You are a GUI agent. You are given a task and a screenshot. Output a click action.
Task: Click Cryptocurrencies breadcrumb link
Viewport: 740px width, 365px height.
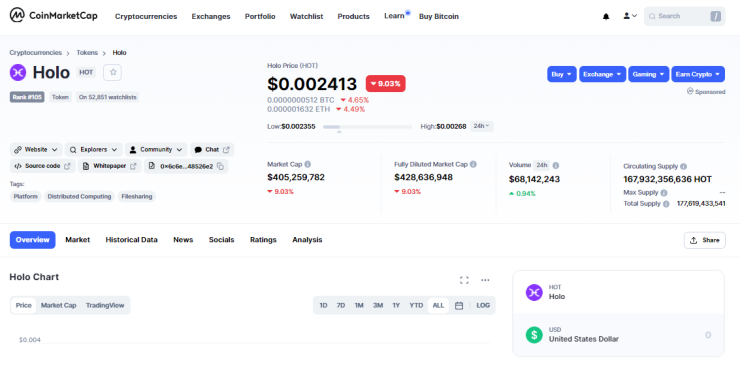coord(36,53)
